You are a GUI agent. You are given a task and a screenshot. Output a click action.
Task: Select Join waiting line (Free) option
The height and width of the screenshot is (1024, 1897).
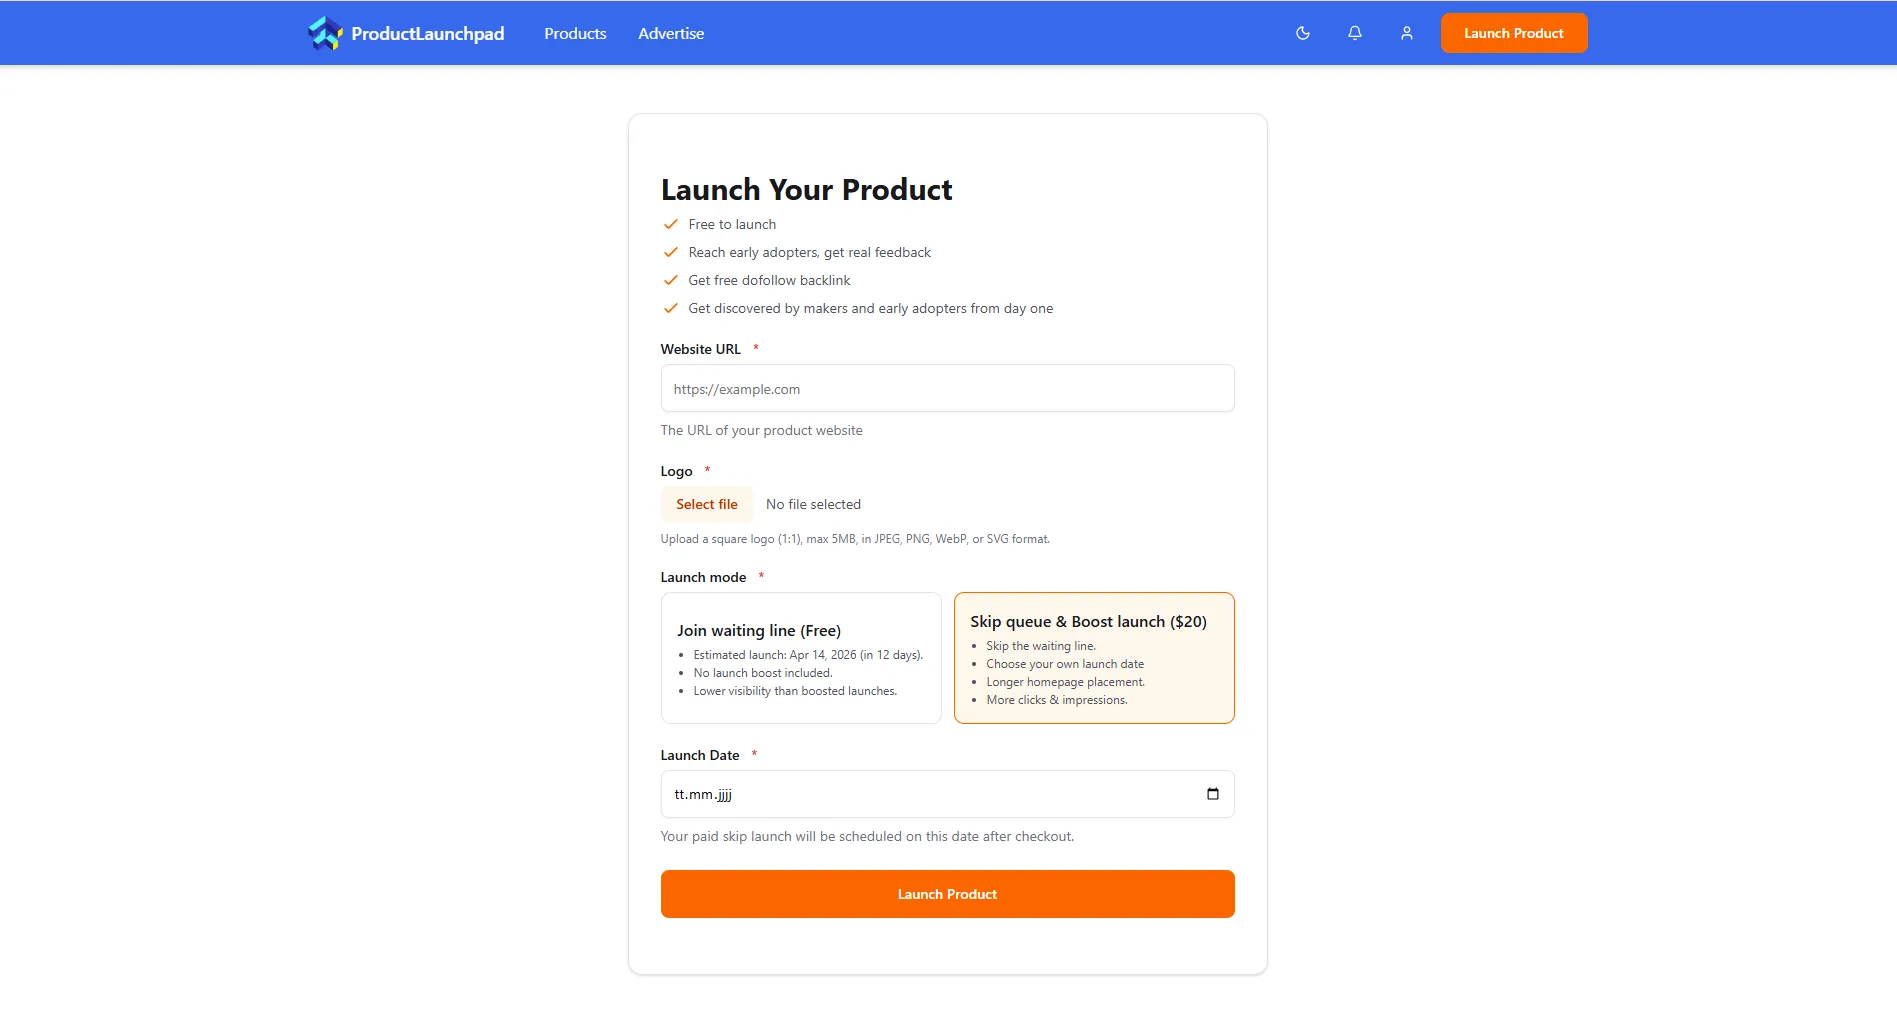[800, 658]
